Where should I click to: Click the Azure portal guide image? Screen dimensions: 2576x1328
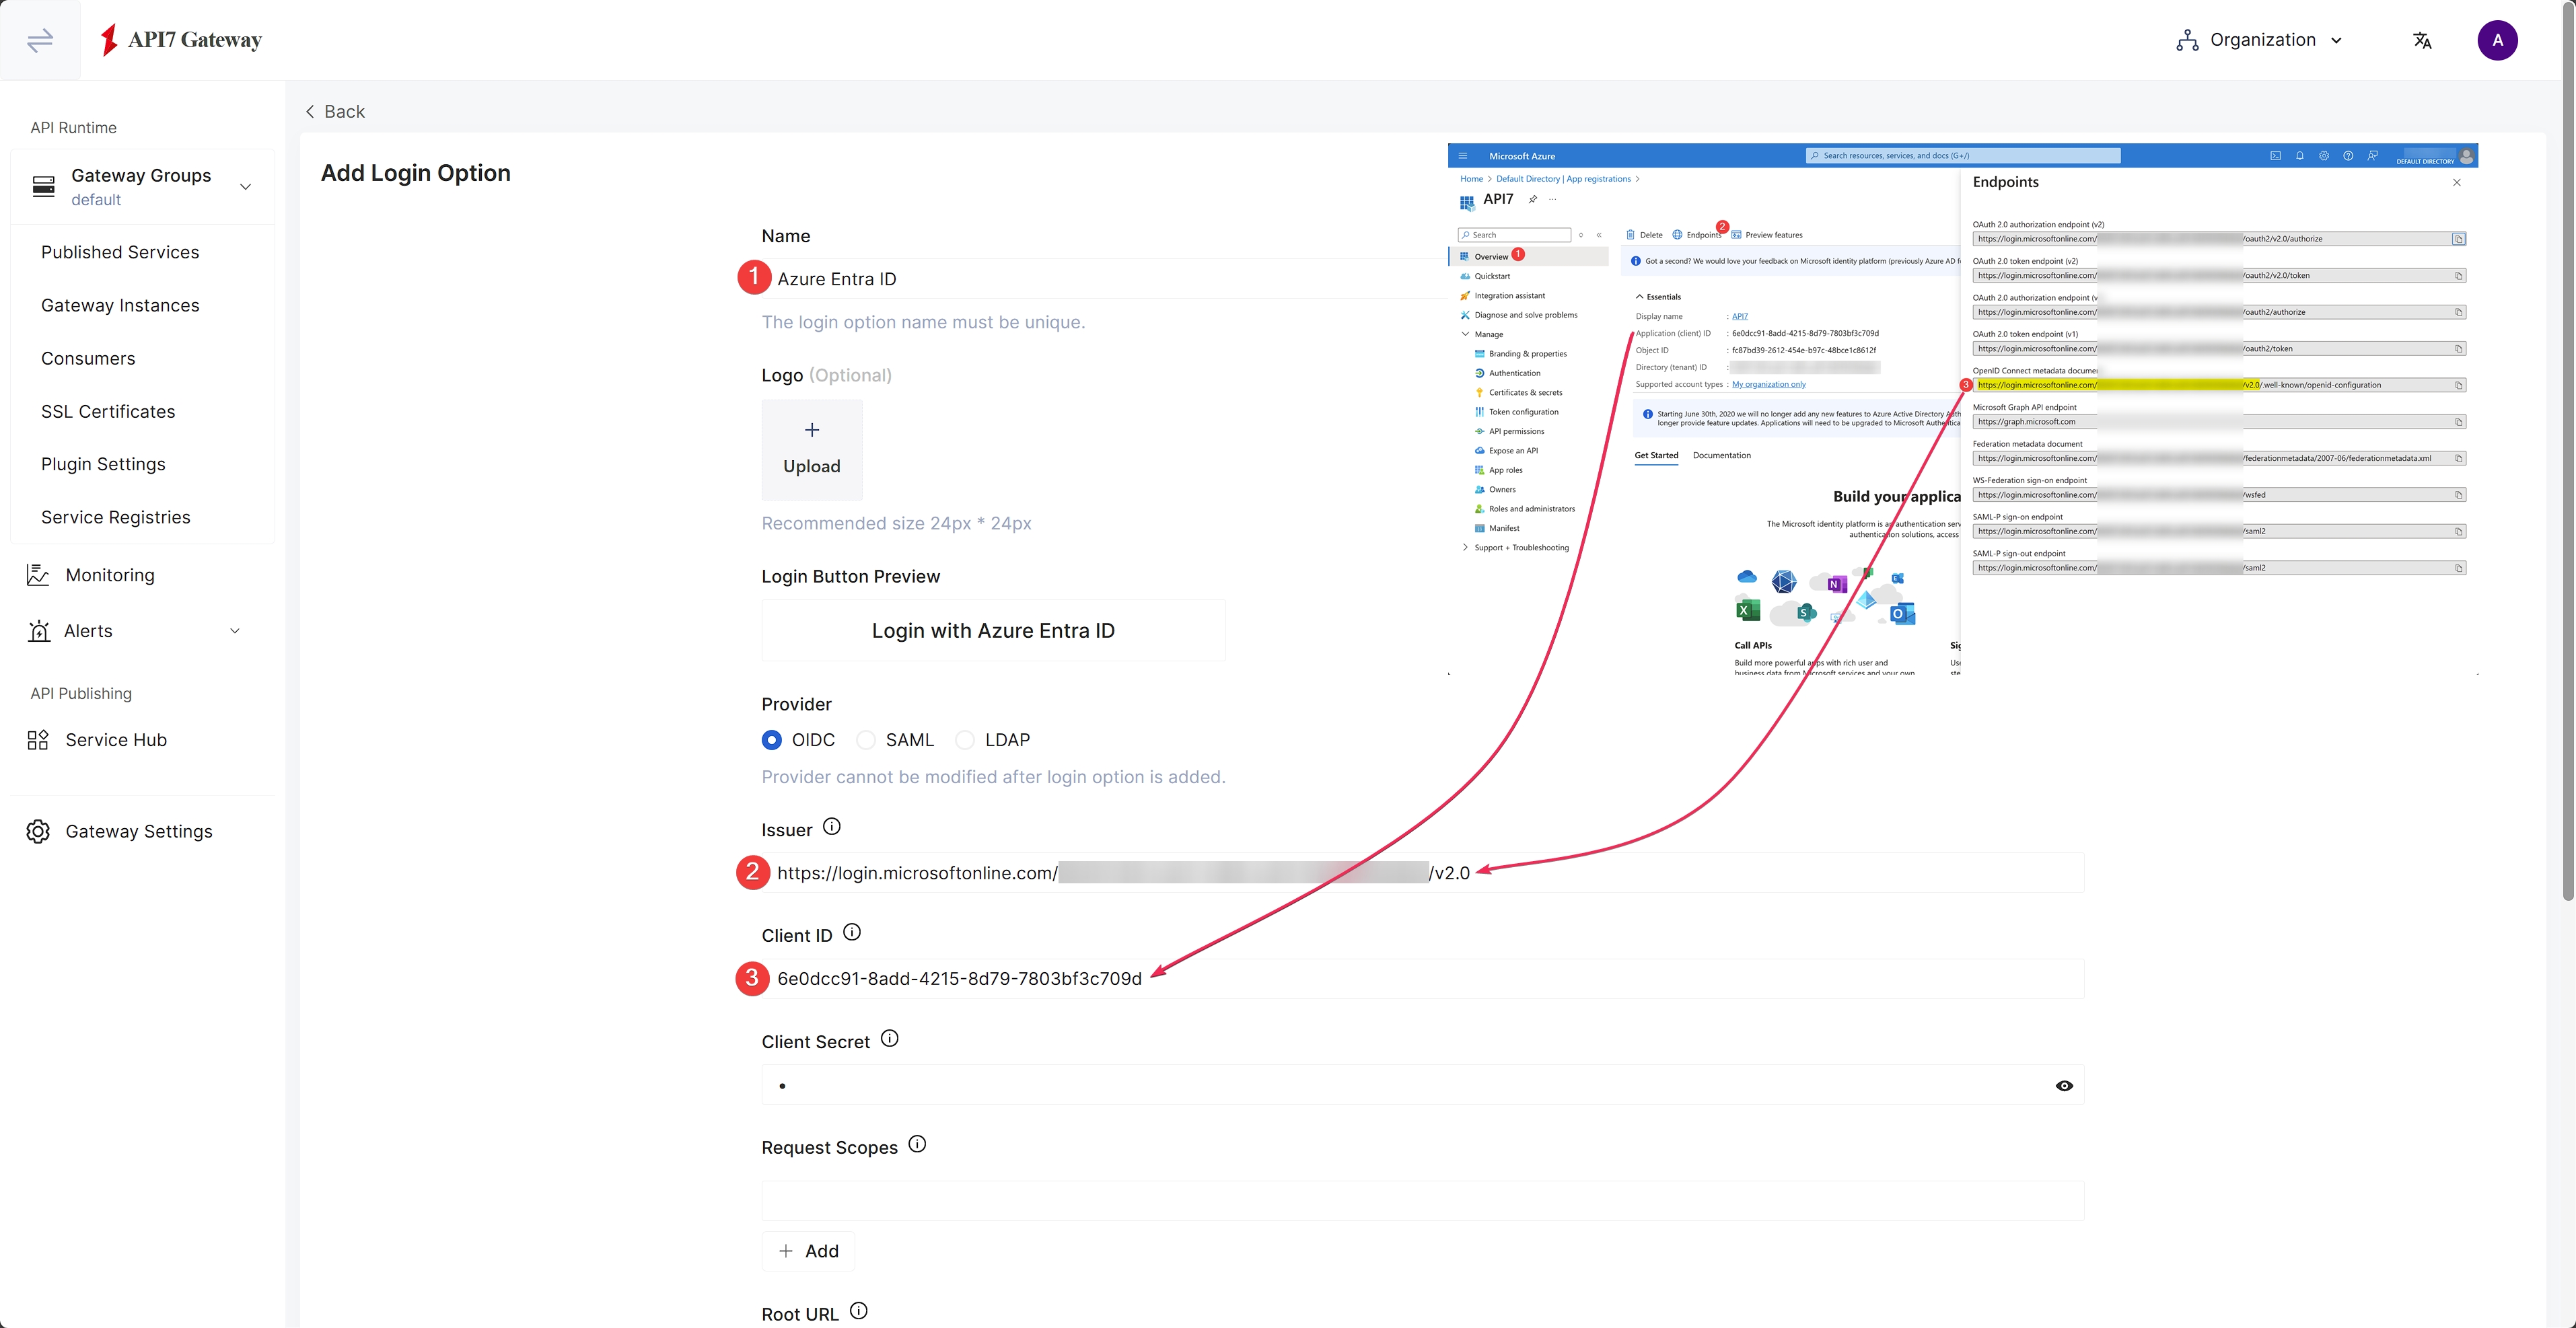[x=1963, y=409]
